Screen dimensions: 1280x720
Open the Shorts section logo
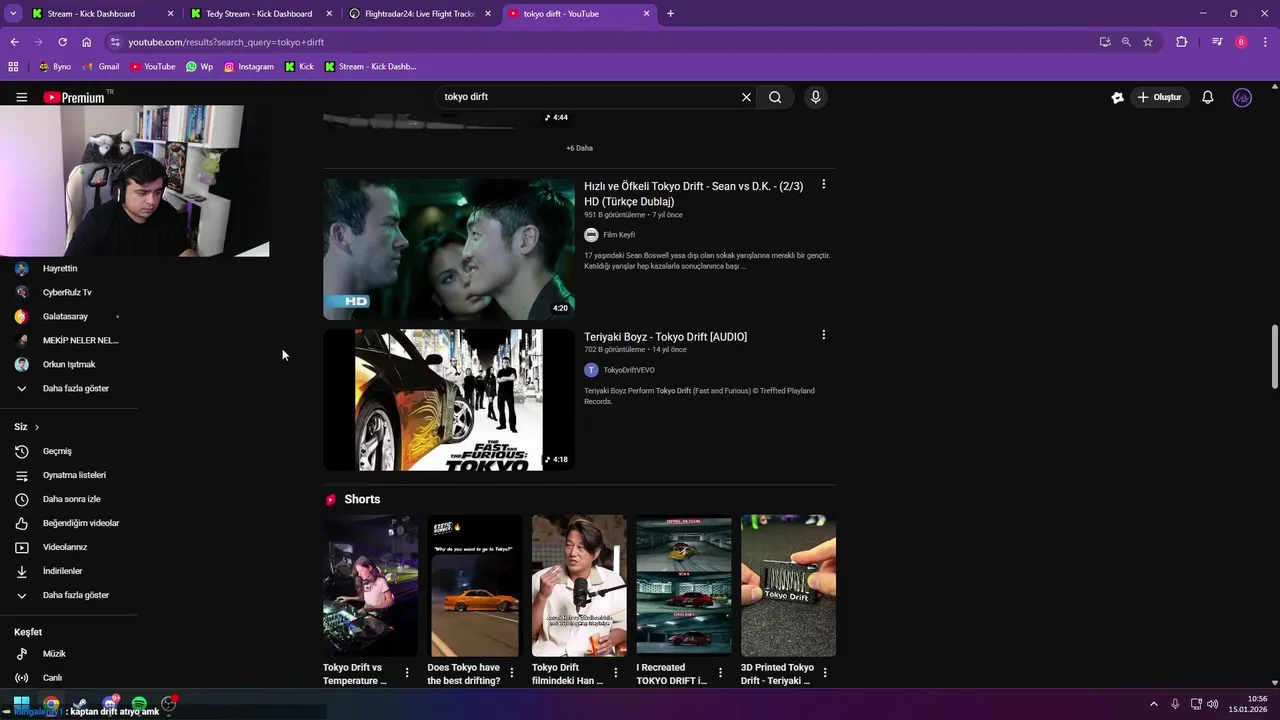[x=331, y=499]
